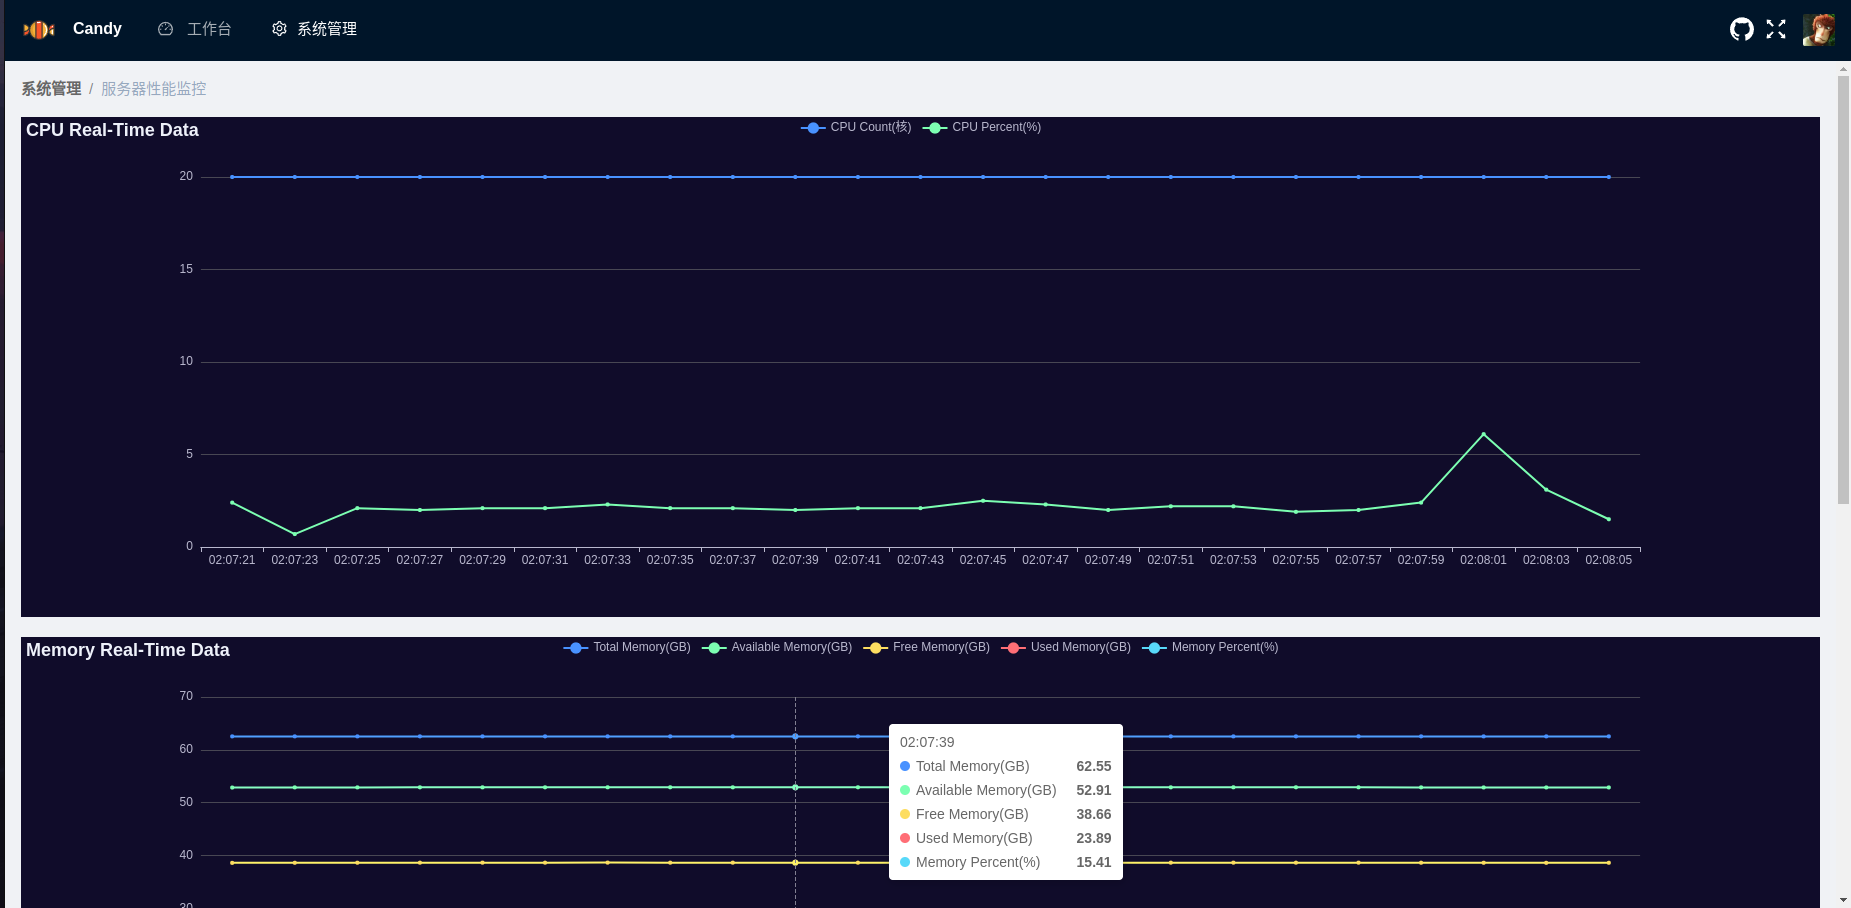1851x908 pixels.
Task: Click the 服务器性能监控 breadcrumb
Action: pos(153,89)
